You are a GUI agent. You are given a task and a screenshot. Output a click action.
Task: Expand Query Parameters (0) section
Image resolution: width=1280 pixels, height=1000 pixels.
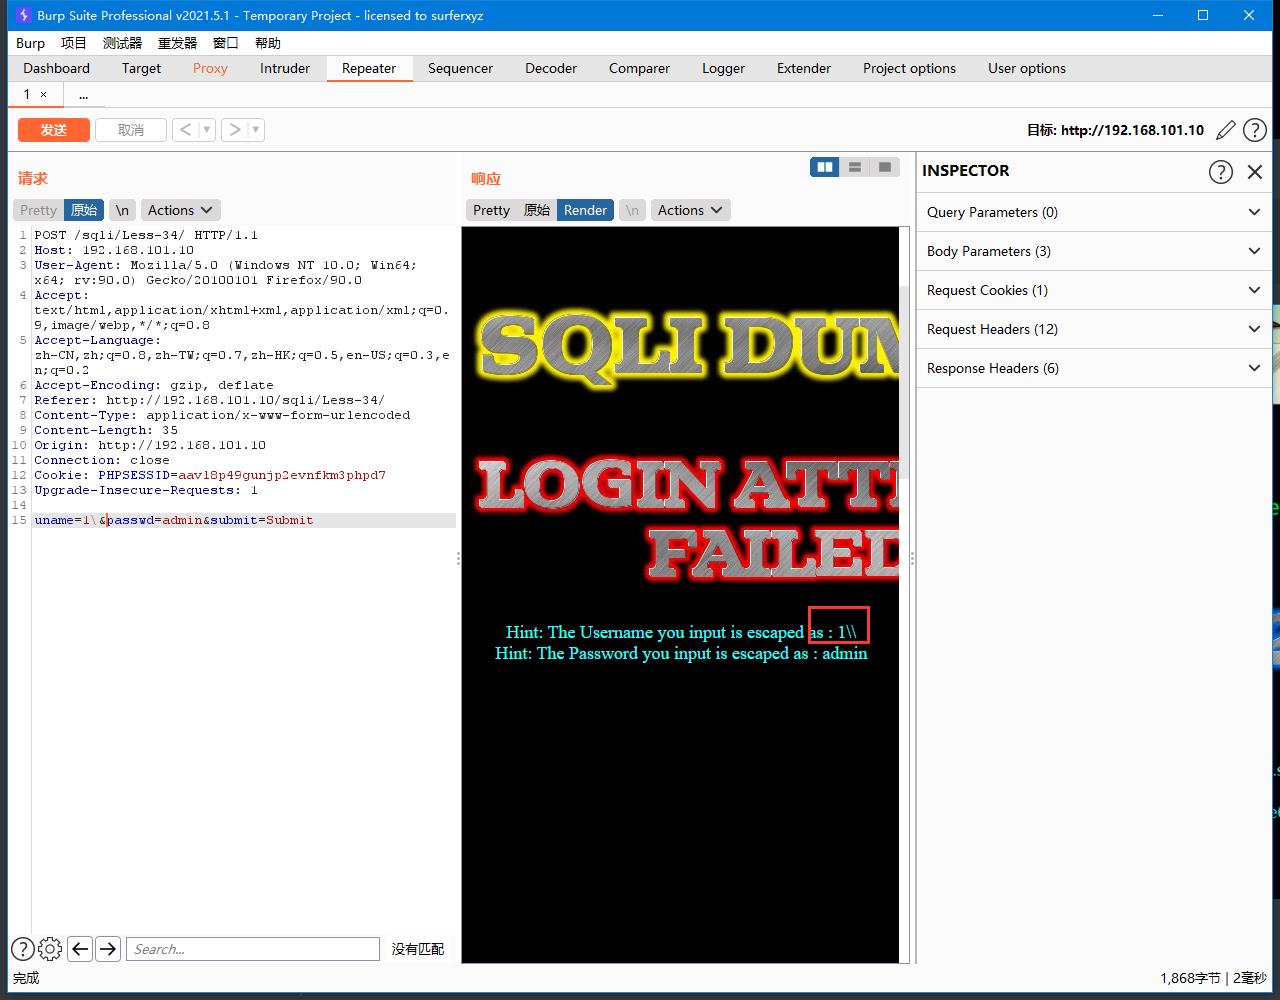1094,212
